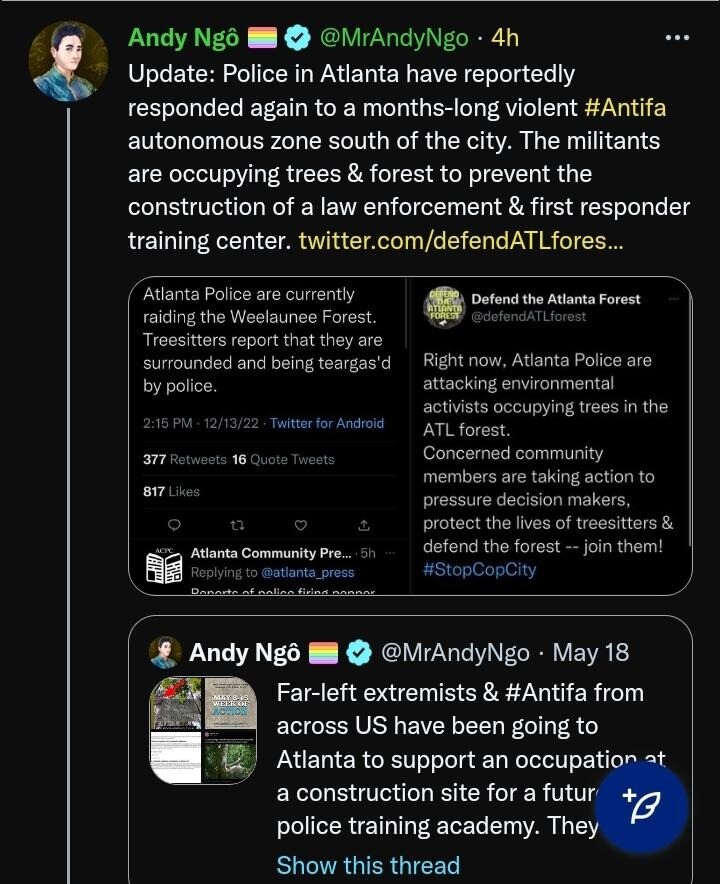The height and width of the screenshot is (884, 720).
Task: Open the #StopCopCity hashtag
Action: click(479, 570)
